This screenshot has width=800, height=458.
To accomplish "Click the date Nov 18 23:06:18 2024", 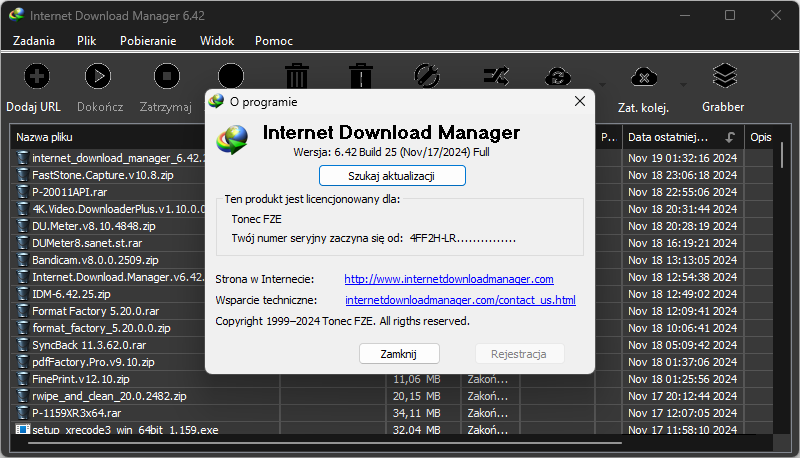I will point(683,175).
